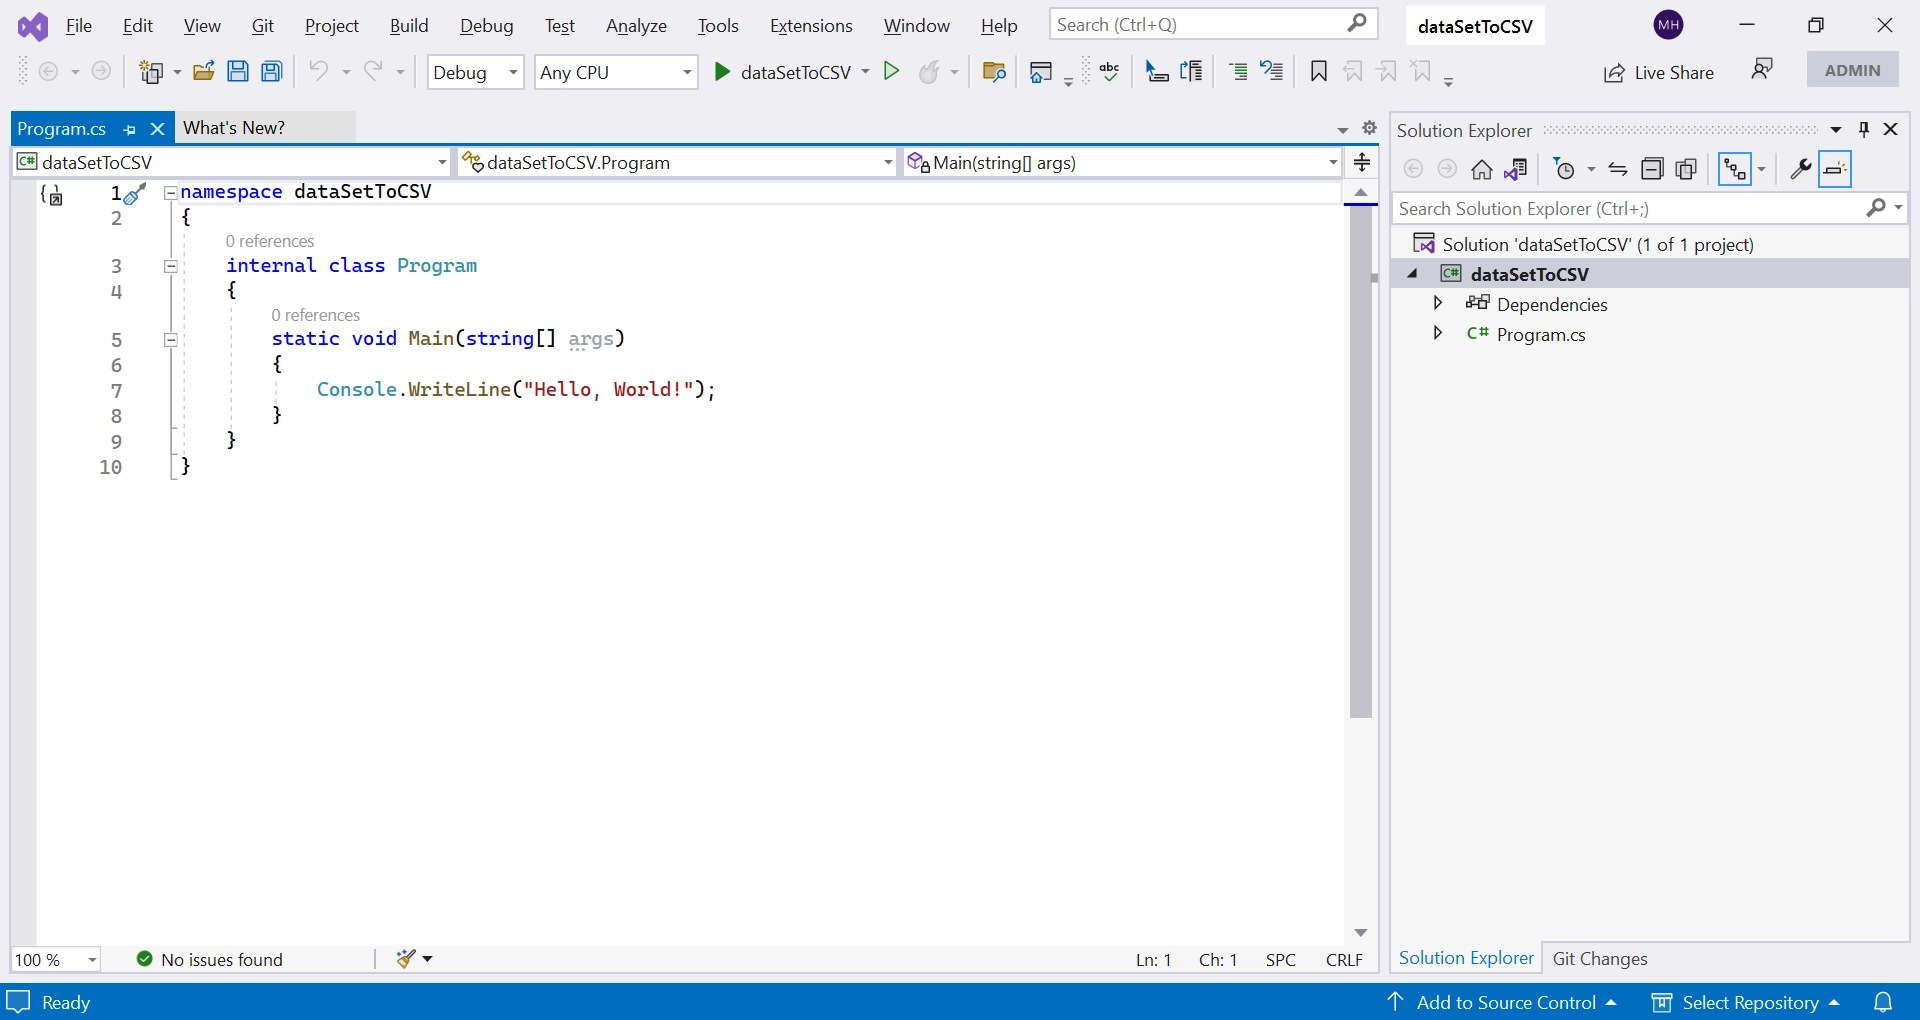This screenshot has height=1020, width=1920.
Task: Toggle Preview Selected Items in Solution Explorer
Action: (x=1835, y=169)
